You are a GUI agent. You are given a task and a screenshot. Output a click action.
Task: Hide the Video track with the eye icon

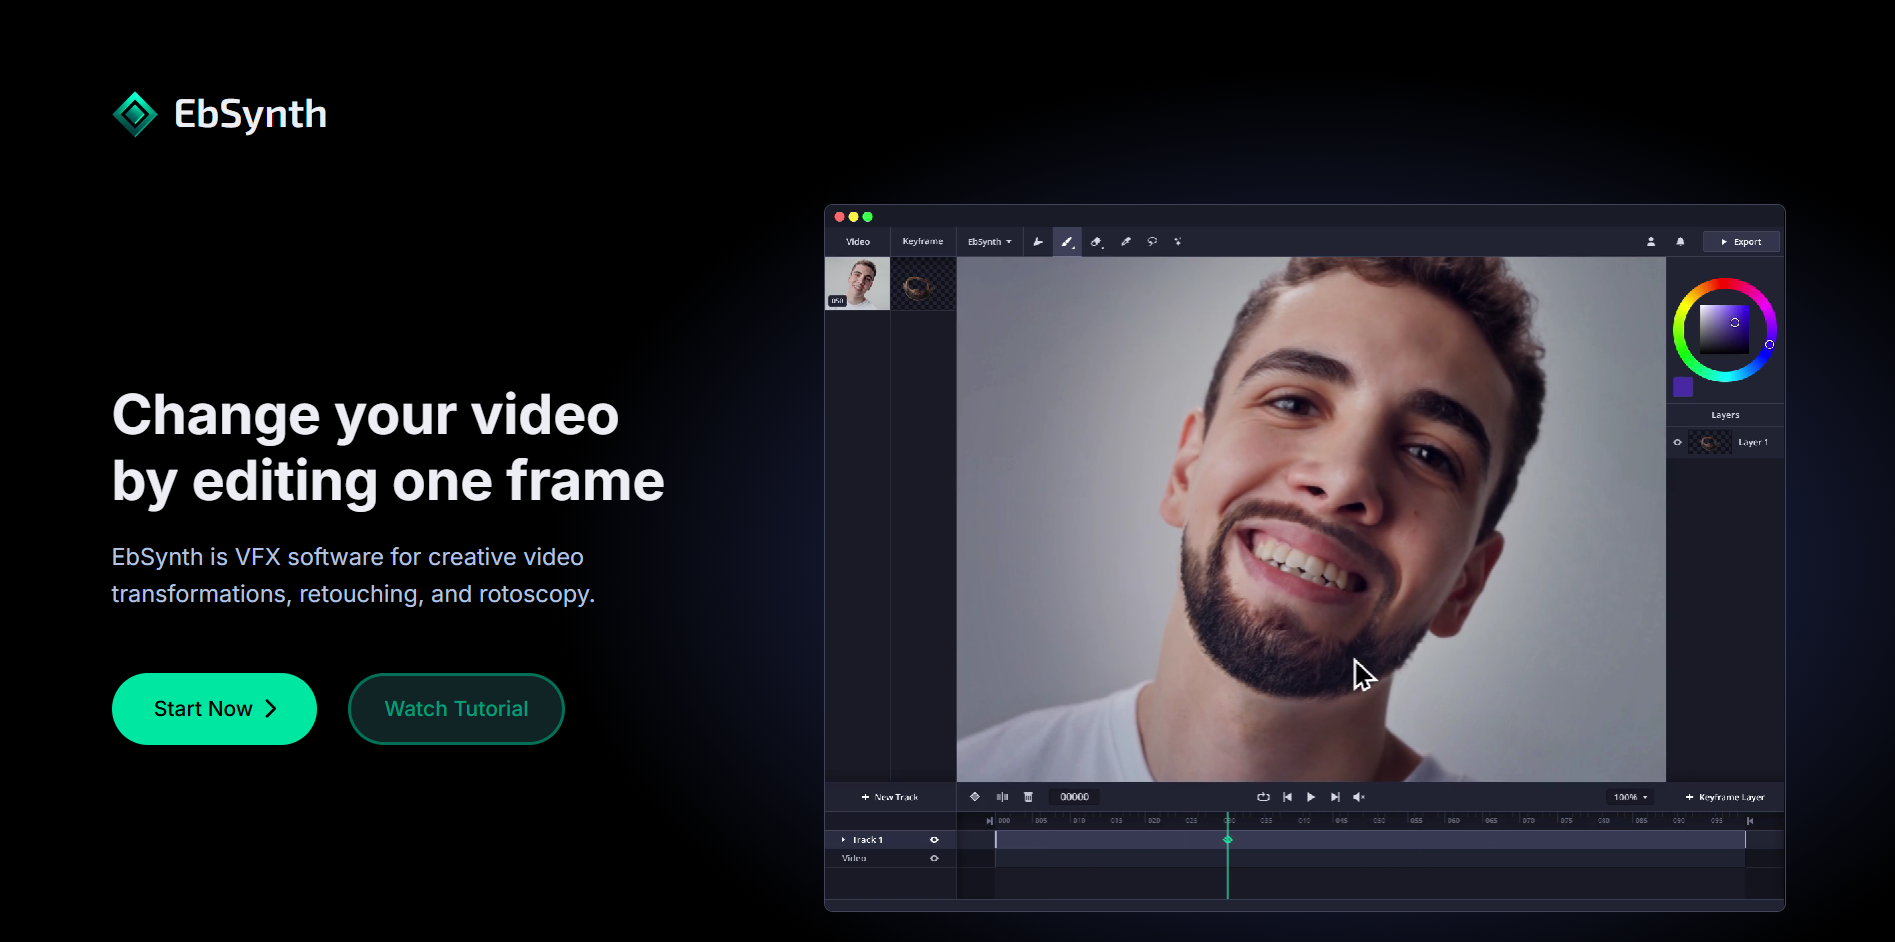pos(934,858)
